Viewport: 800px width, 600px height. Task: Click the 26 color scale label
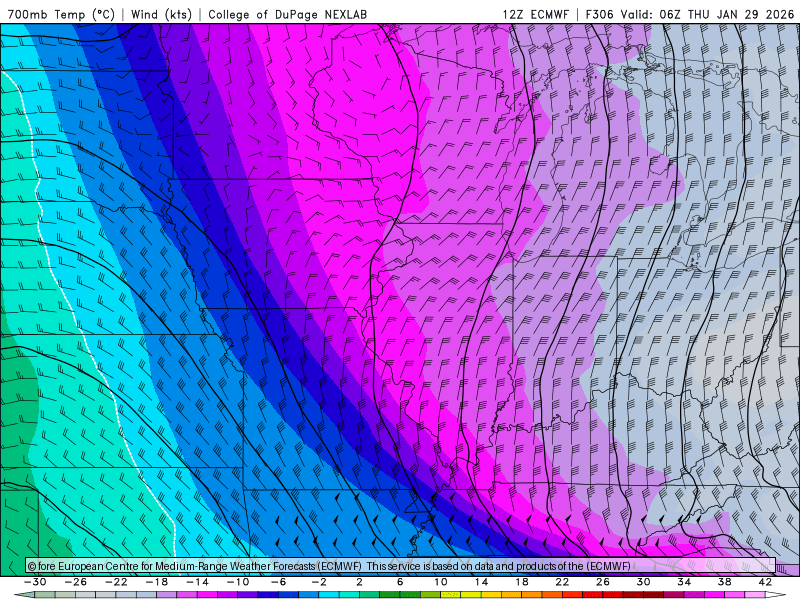pyautogui.click(x=603, y=582)
